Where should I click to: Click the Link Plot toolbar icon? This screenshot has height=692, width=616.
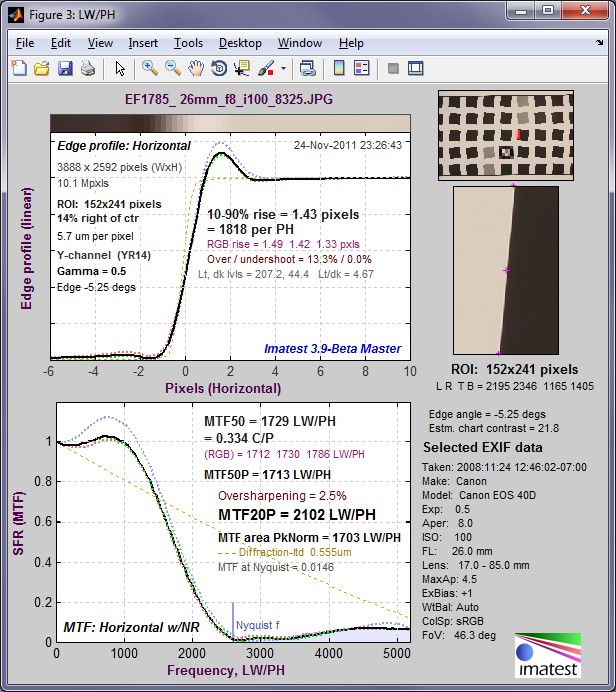tap(307, 68)
